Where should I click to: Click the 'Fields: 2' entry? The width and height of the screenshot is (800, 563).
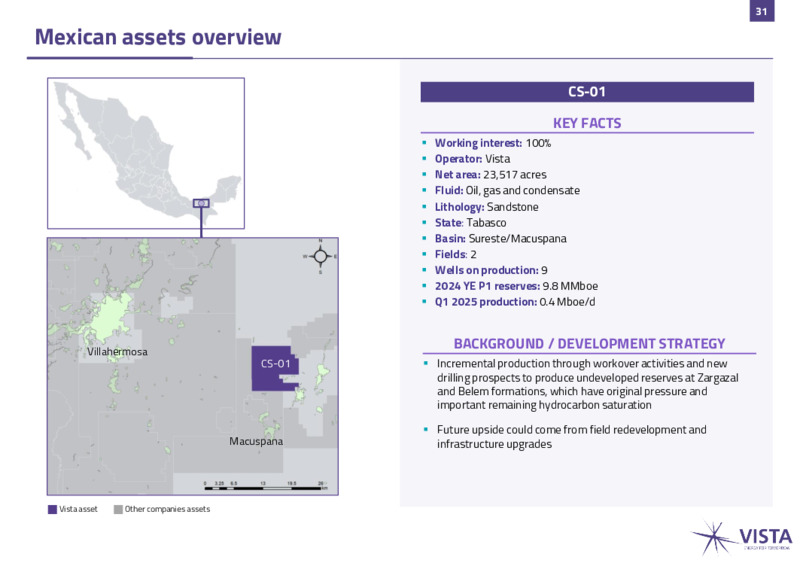click(x=456, y=254)
